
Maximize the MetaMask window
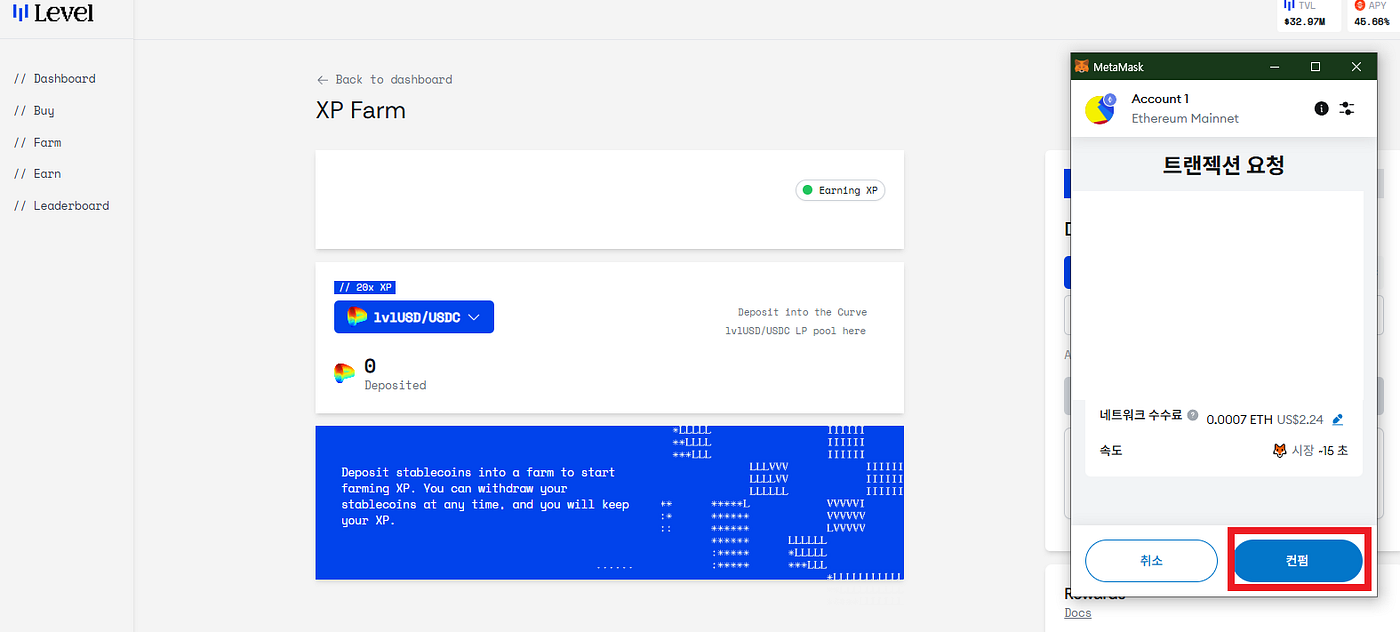point(1316,67)
